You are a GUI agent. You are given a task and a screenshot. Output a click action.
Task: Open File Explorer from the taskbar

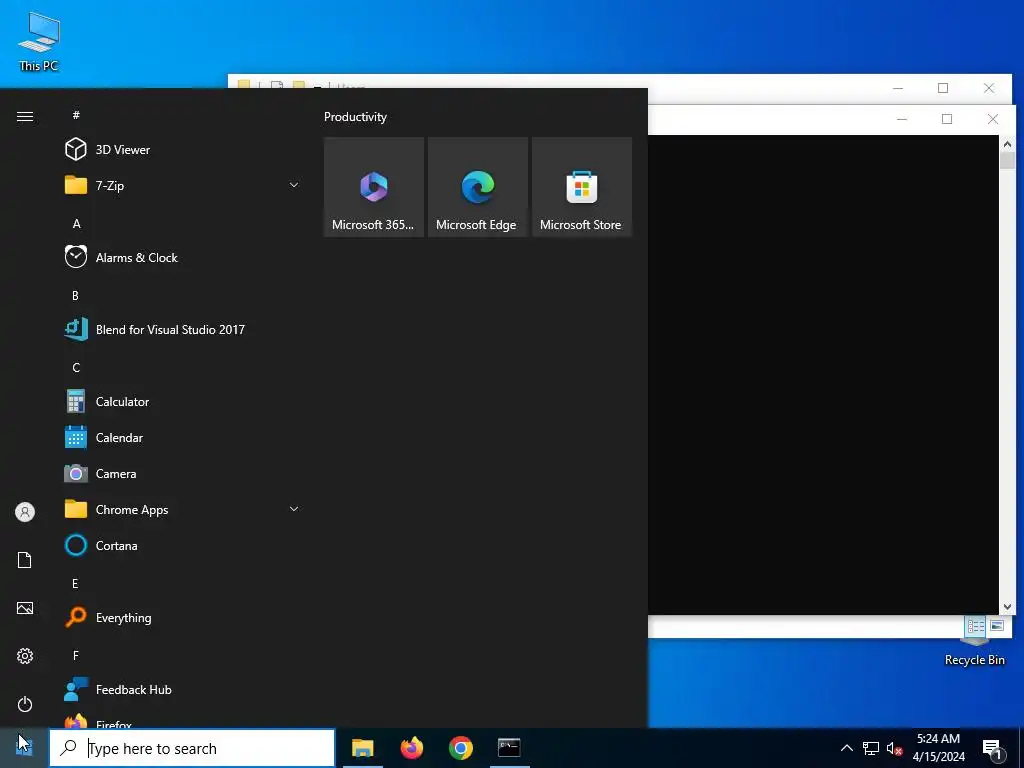pyautogui.click(x=362, y=748)
